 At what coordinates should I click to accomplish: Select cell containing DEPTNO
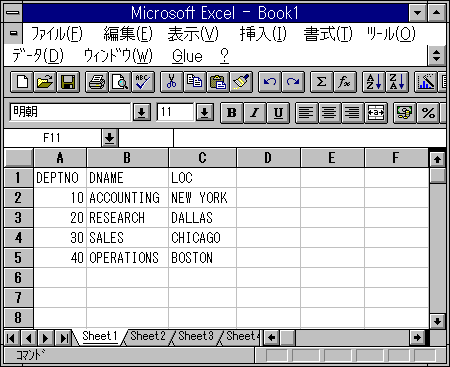[60, 178]
